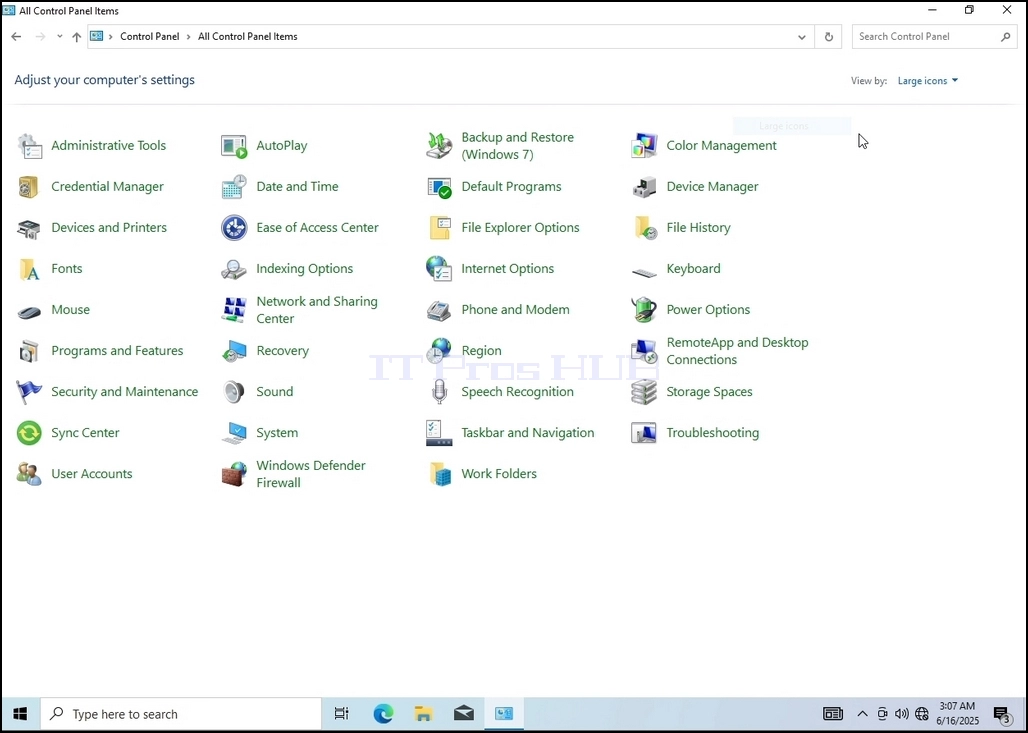Click the Windows Defender Firewall icon
This screenshot has height=733, width=1028.
tap(234, 474)
